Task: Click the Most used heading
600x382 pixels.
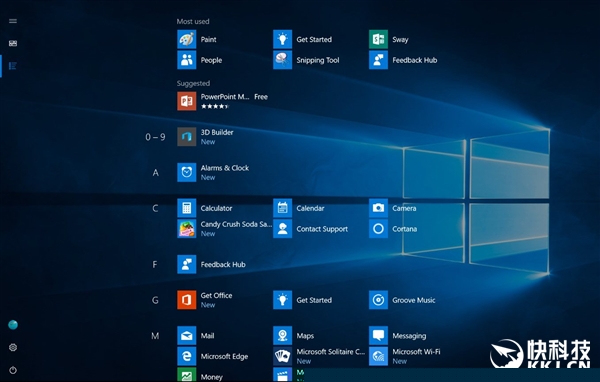Action: (x=193, y=21)
